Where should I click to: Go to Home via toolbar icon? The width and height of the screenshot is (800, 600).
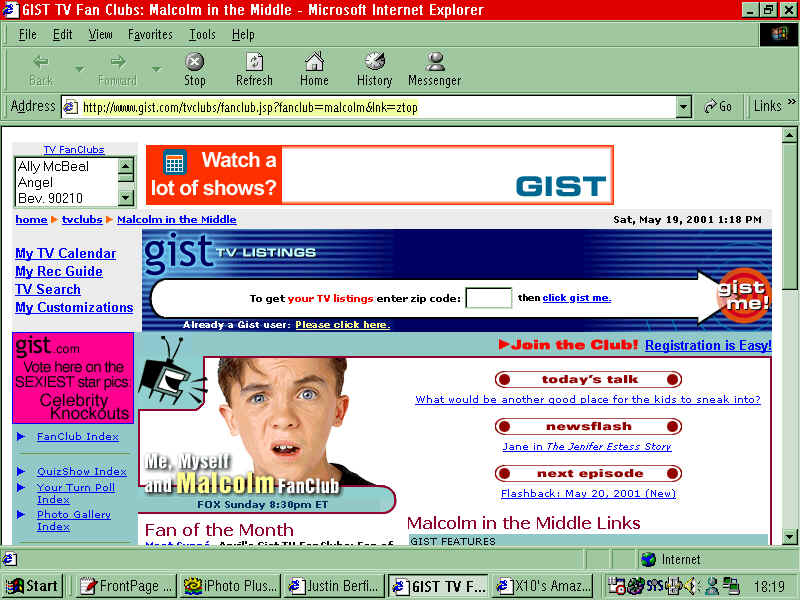tap(314, 69)
